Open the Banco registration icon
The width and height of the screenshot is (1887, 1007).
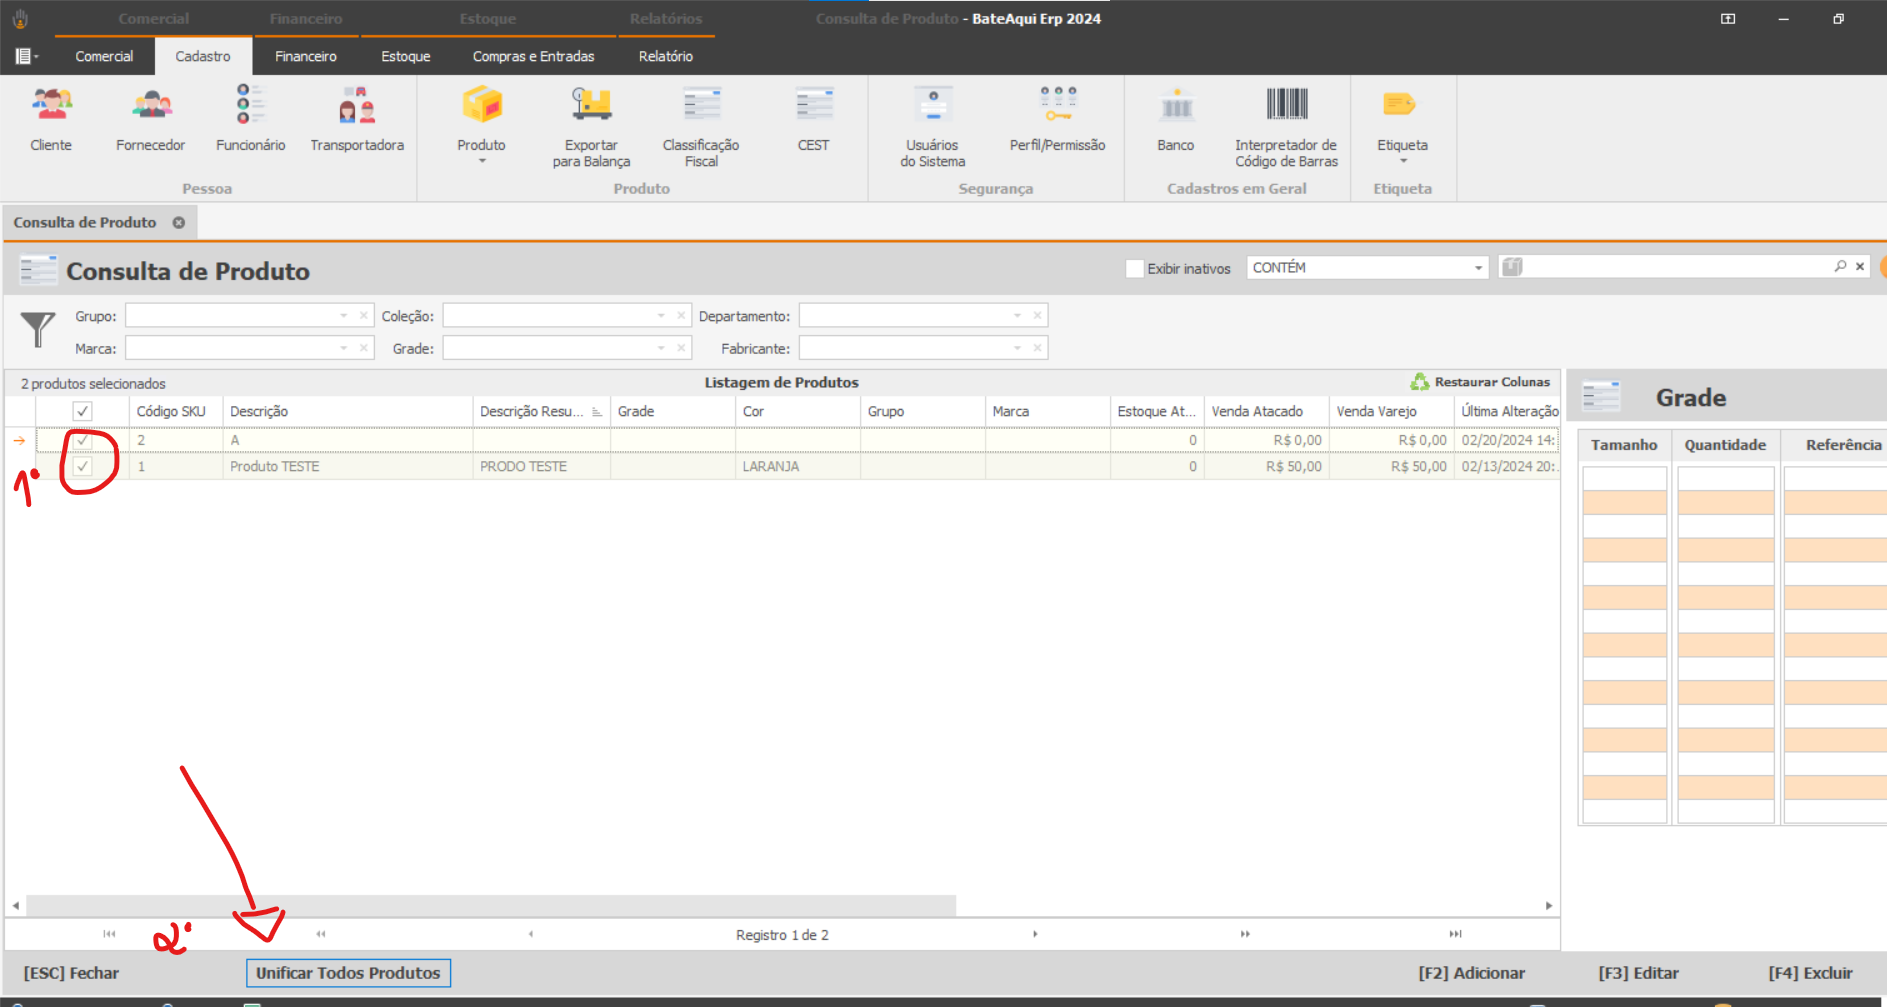pos(1176,104)
